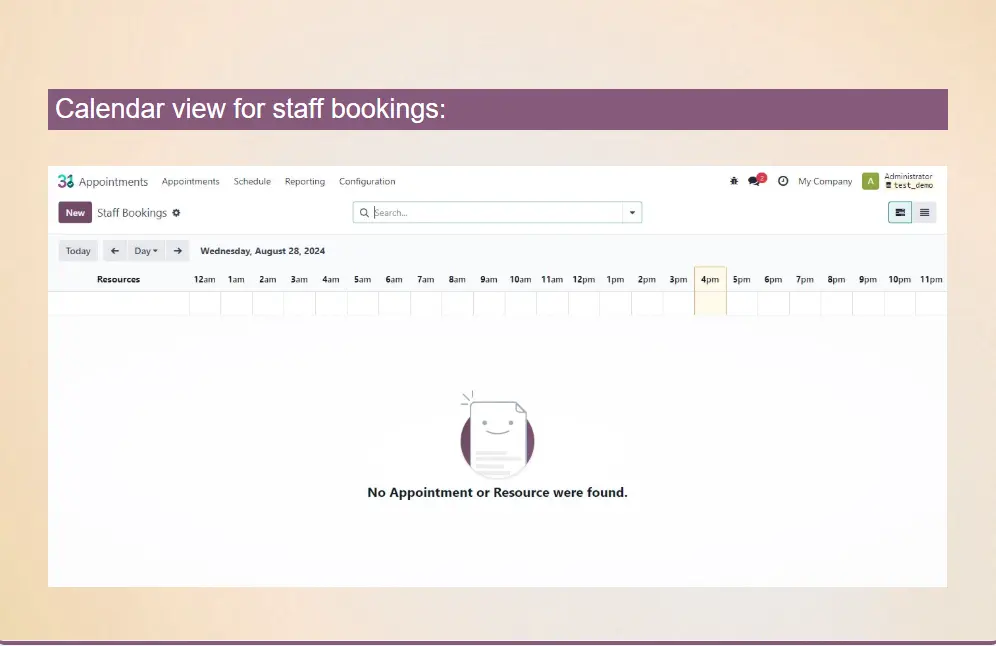Image resolution: width=996 pixels, height=646 pixels.
Task: Open the debug bug icon menu
Action: [x=734, y=181]
